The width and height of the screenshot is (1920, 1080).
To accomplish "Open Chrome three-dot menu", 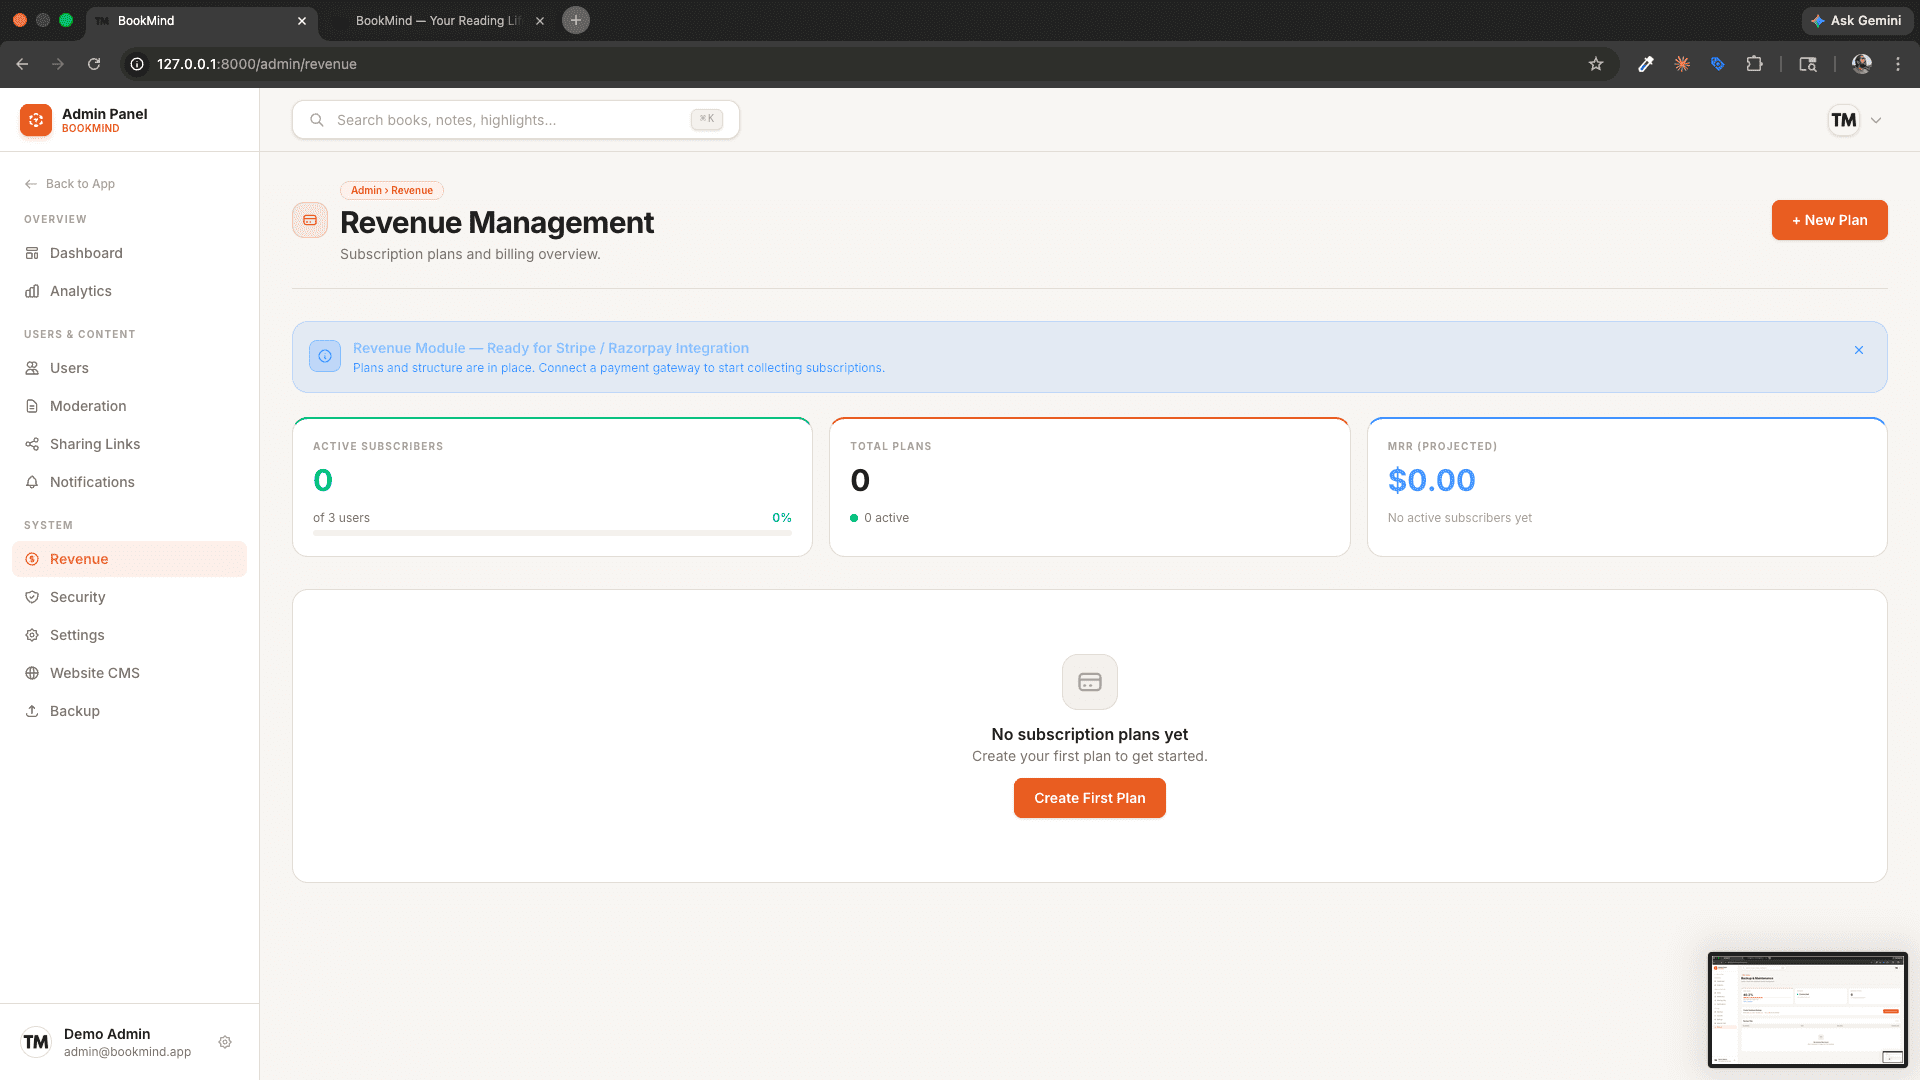I will pos(1898,64).
